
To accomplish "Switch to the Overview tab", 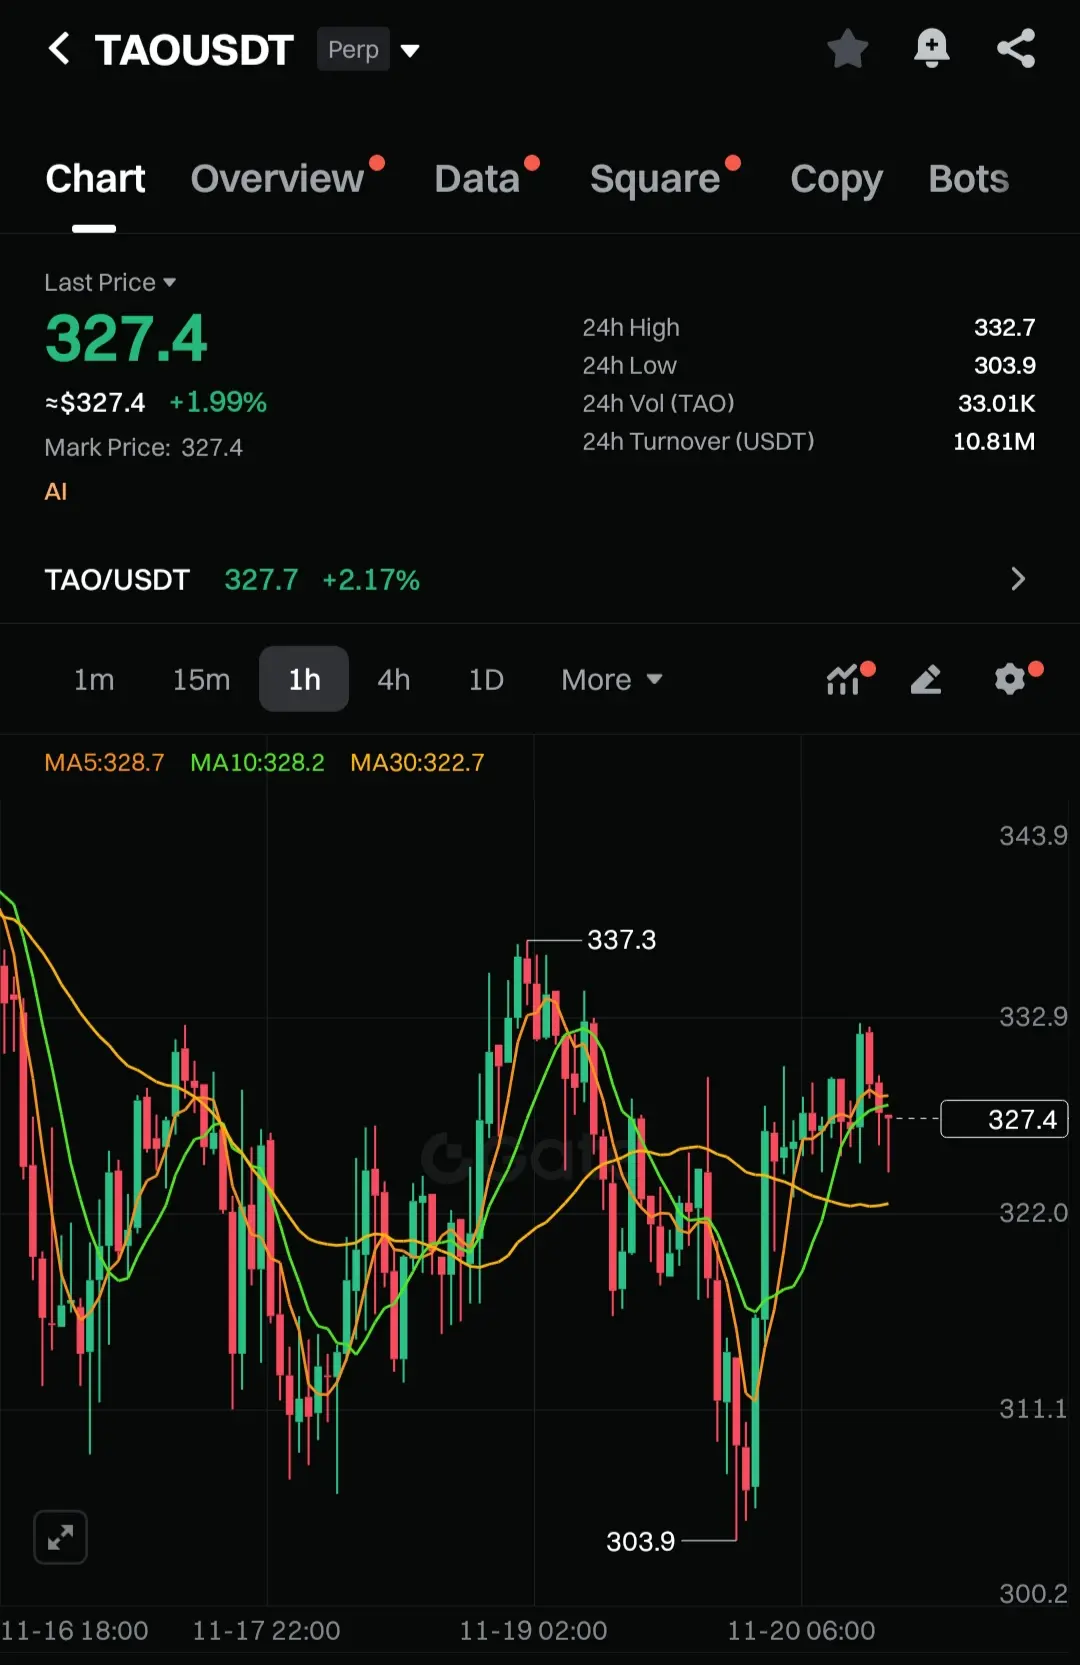I will point(277,179).
